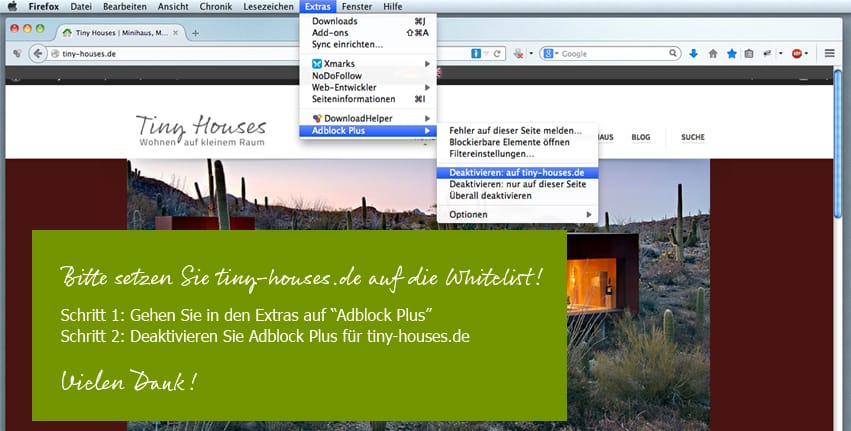Open the hamburger menu in Firefox
851x431 pixels.
[x=830, y=54]
